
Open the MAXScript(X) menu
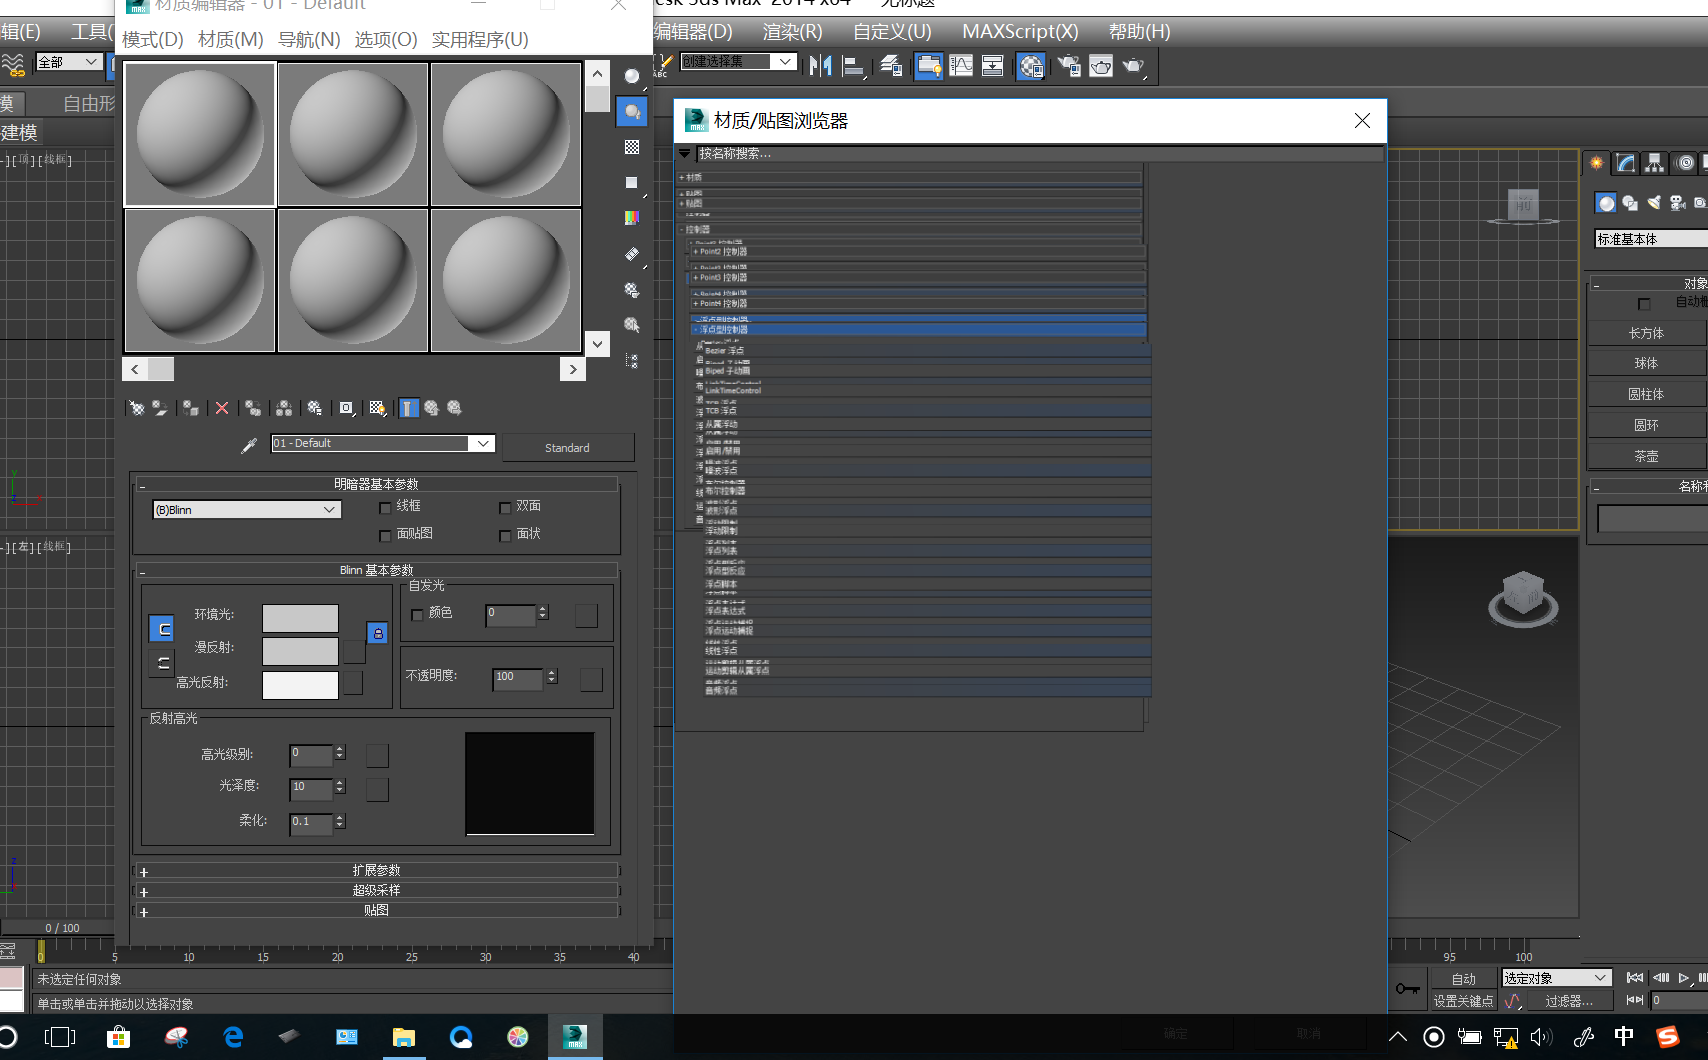[1020, 31]
